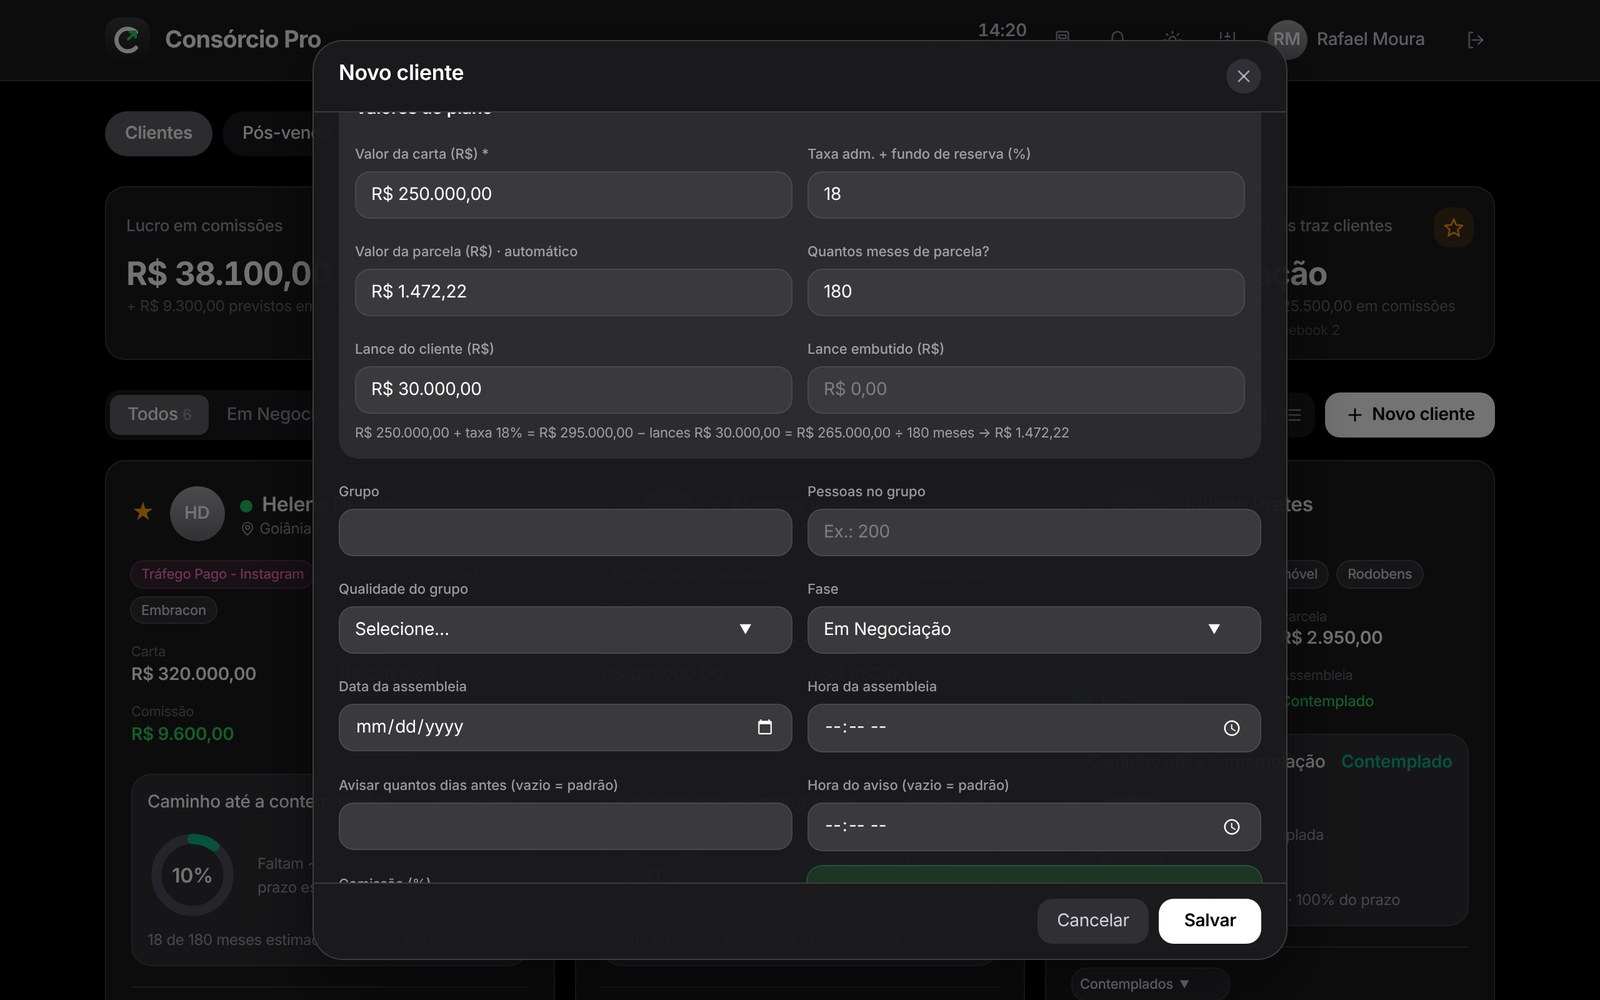Open clock picker in Hora da assembleia
1600x1000 pixels.
point(1231,728)
